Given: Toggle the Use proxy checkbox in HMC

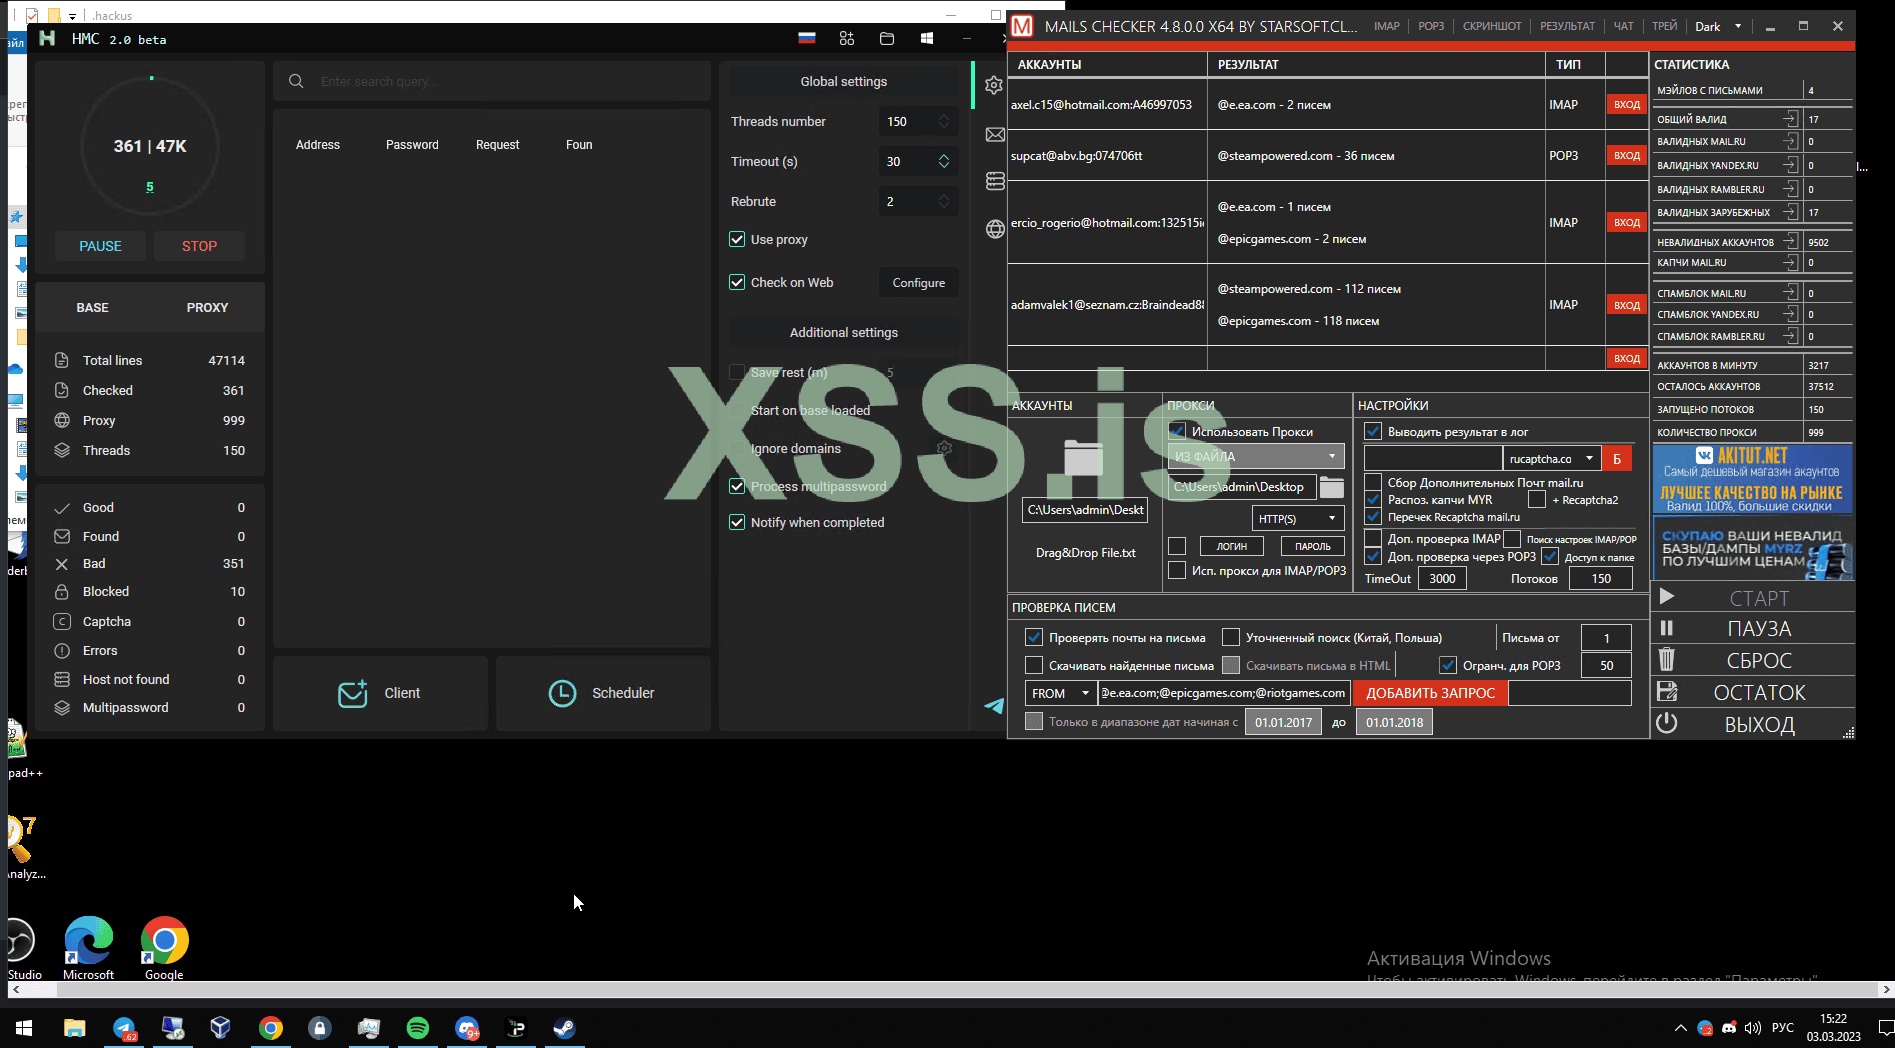Looking at the screenshot, I should [x=737, y=239].
